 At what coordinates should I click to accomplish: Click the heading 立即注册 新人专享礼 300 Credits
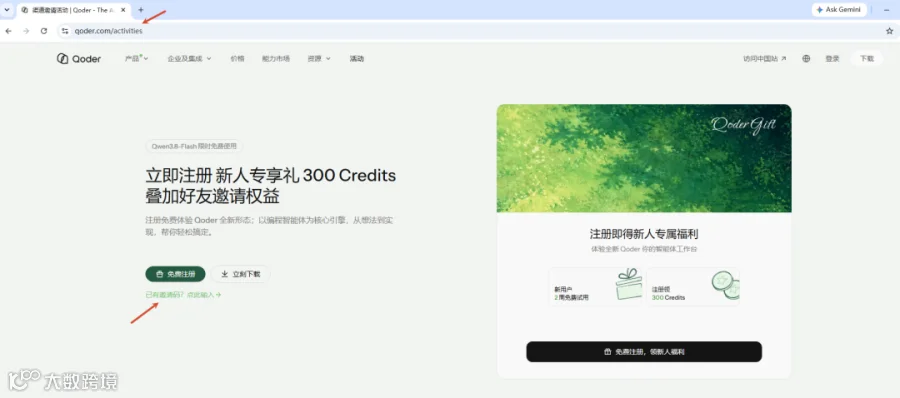(271, 176)
